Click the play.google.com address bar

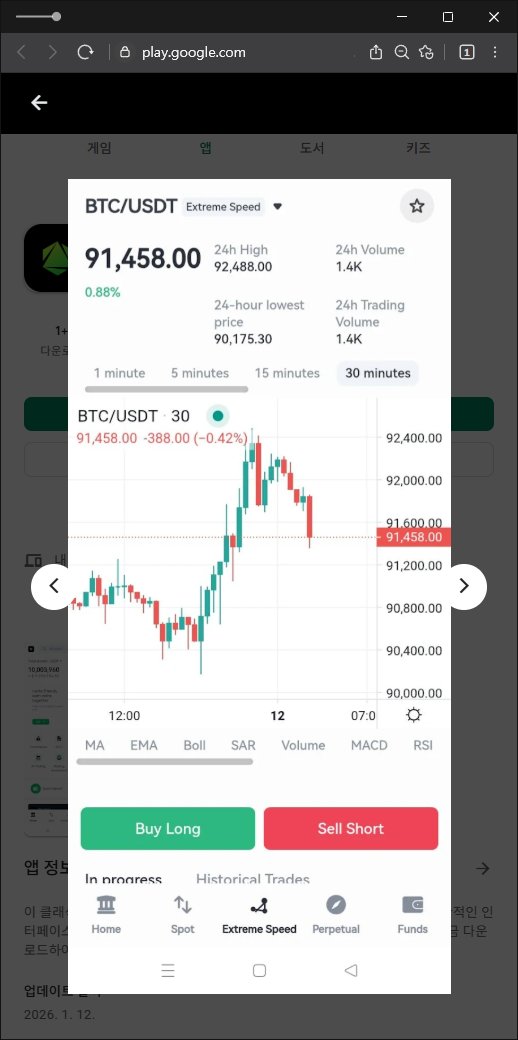pyautogui.click(x=194, y=52)
